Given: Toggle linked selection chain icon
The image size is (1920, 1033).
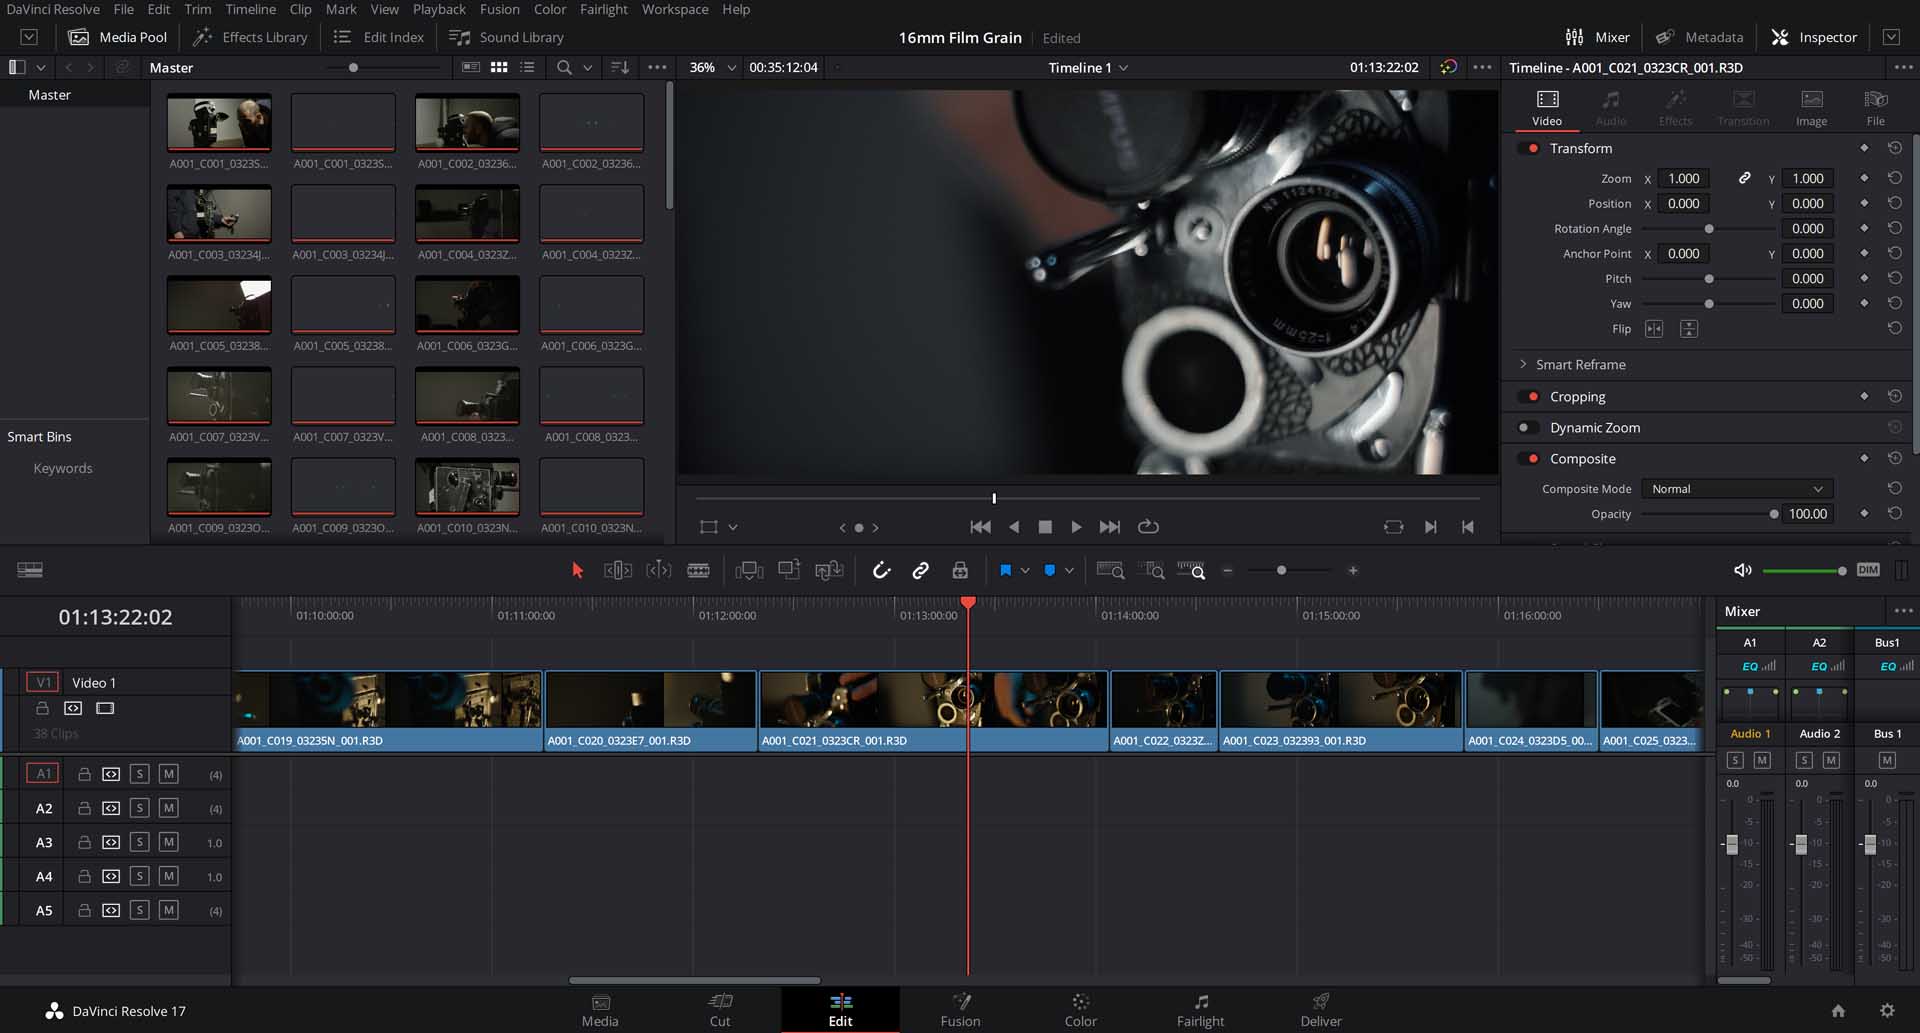Looking at the screenshot, I should pos(920,570).
